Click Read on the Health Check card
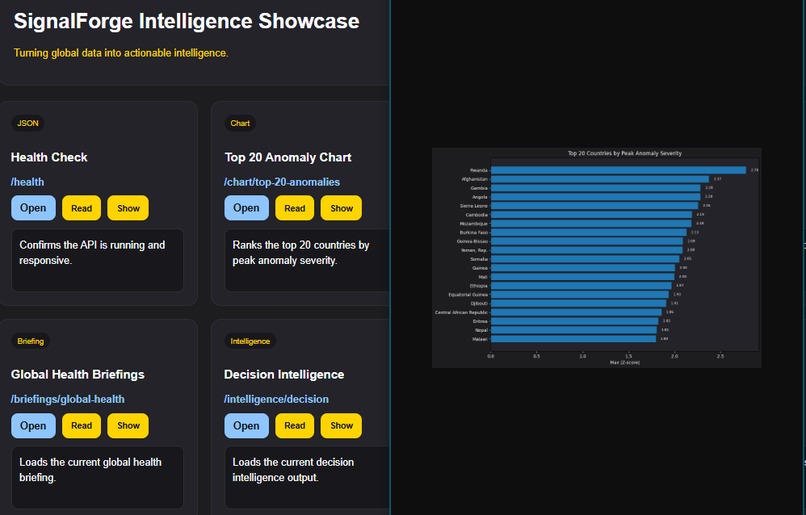 point(81,208)
